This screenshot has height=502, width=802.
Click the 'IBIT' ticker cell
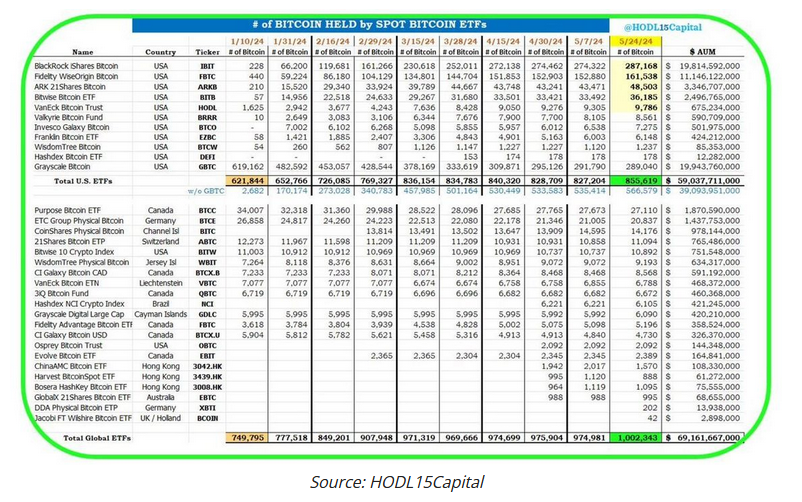(207, 67)
